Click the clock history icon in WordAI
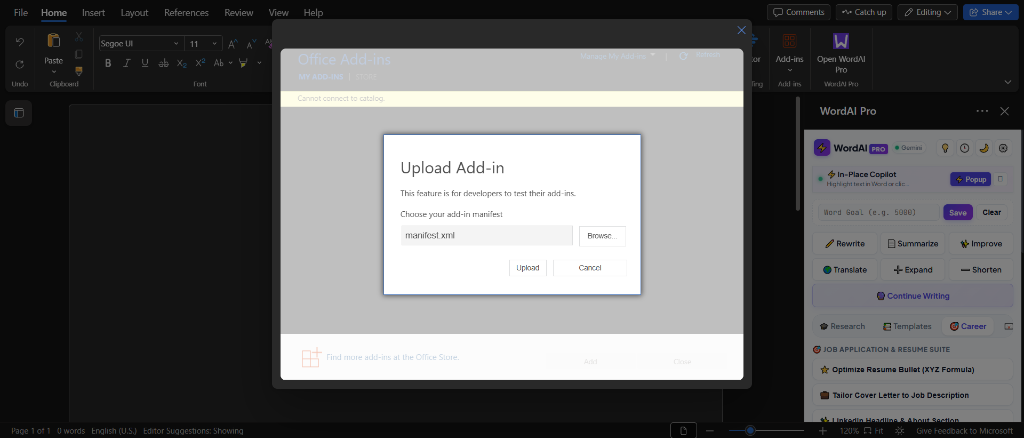The width and height of the screenshot is (1024, 438). [x=964, y=148]
